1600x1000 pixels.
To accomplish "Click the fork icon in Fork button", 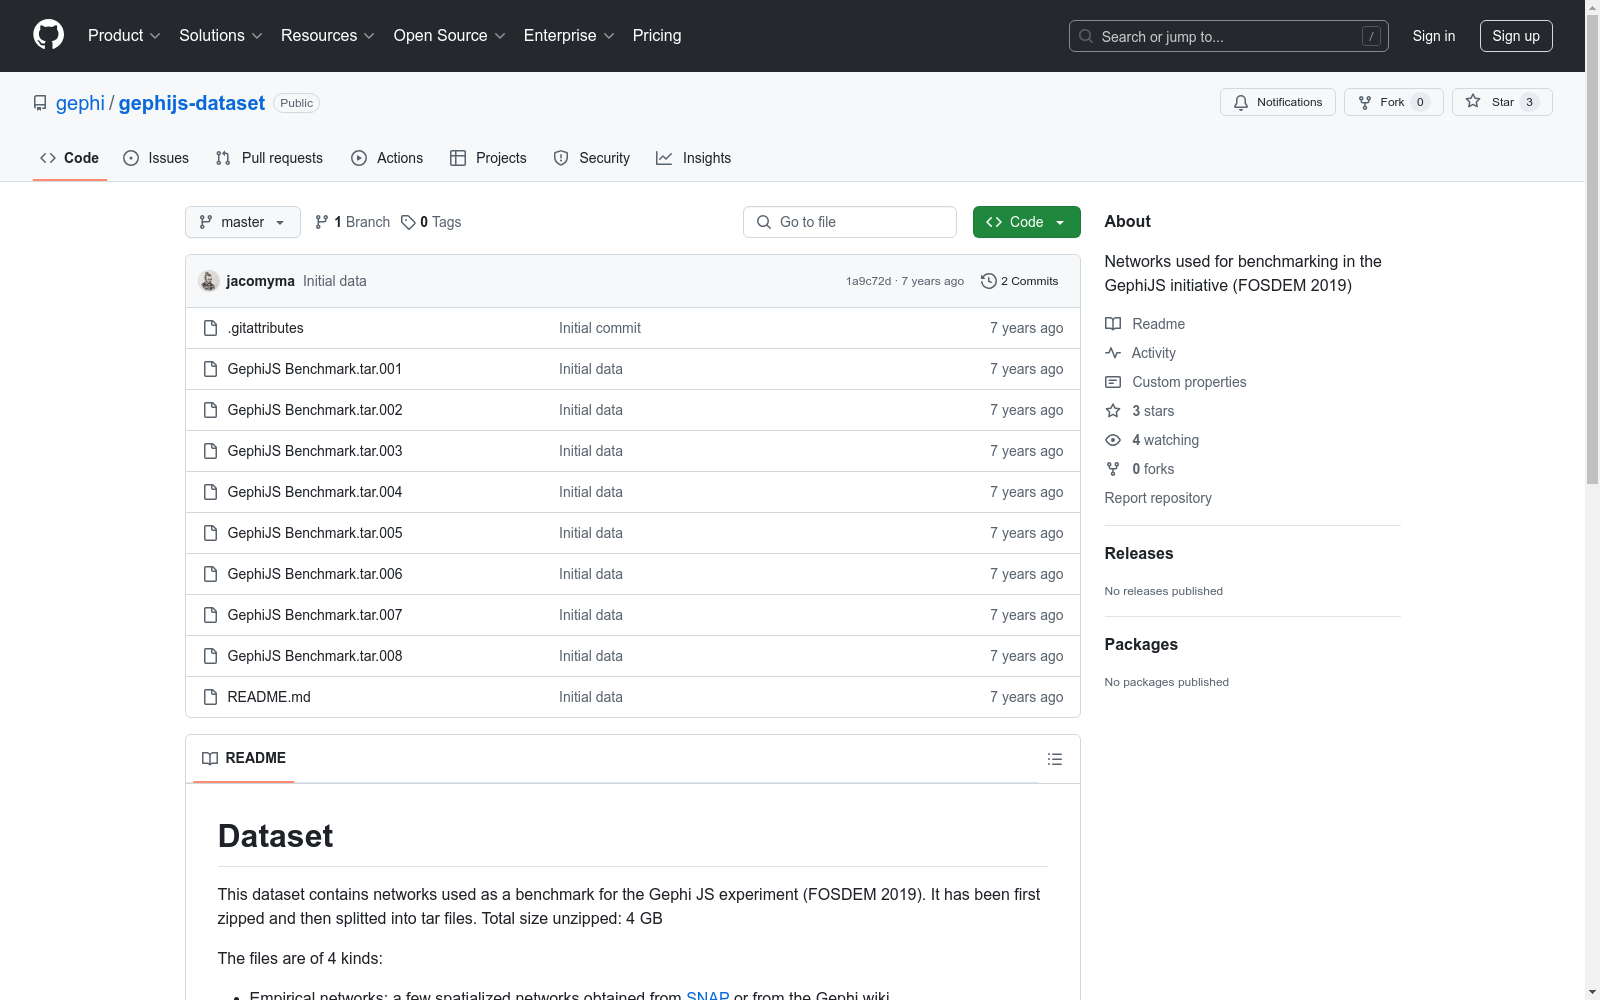I will (1365, 102).
